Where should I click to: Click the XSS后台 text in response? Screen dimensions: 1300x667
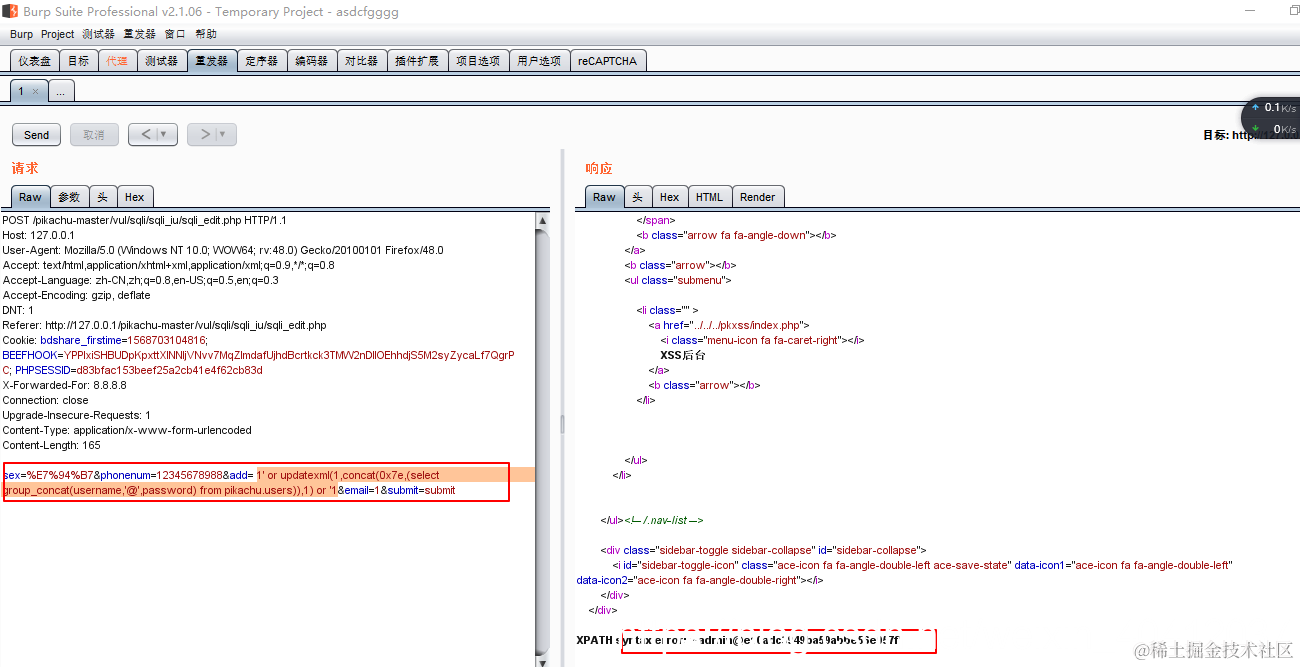683,355
